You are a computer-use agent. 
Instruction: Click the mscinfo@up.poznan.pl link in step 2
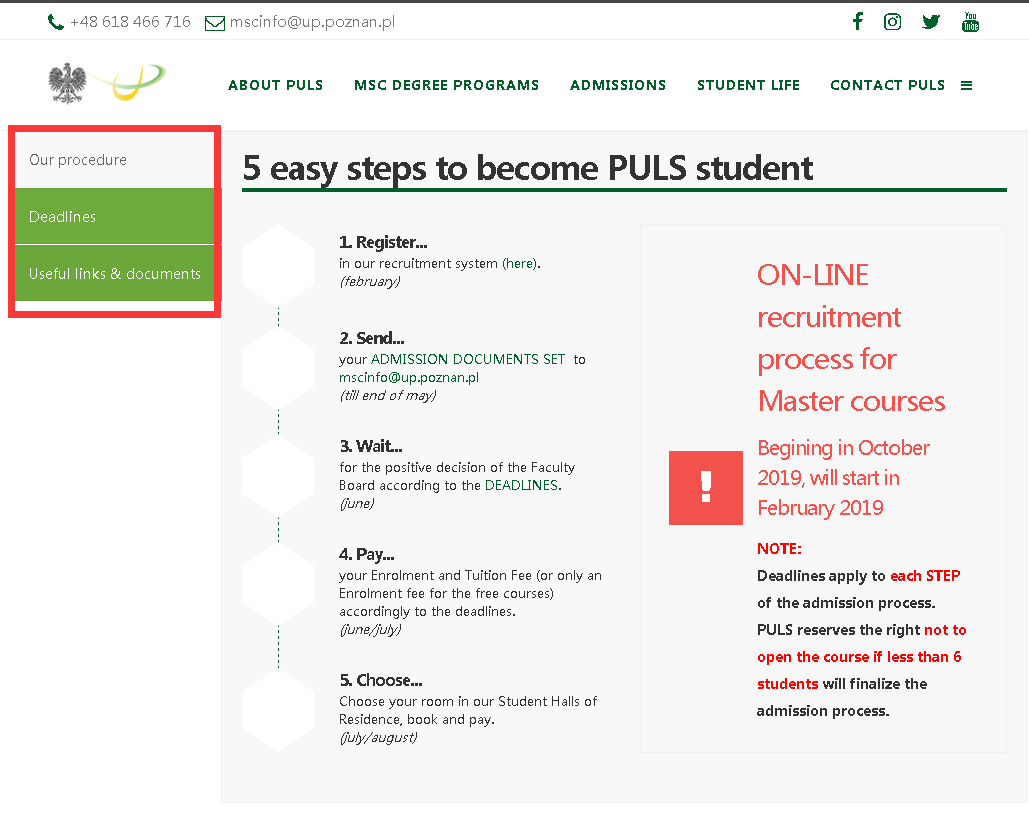[x=409, y=377]
